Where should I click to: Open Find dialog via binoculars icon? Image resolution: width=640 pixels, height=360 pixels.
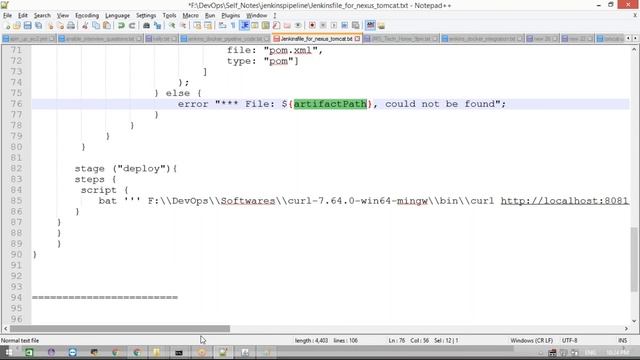tap(146, 26)
